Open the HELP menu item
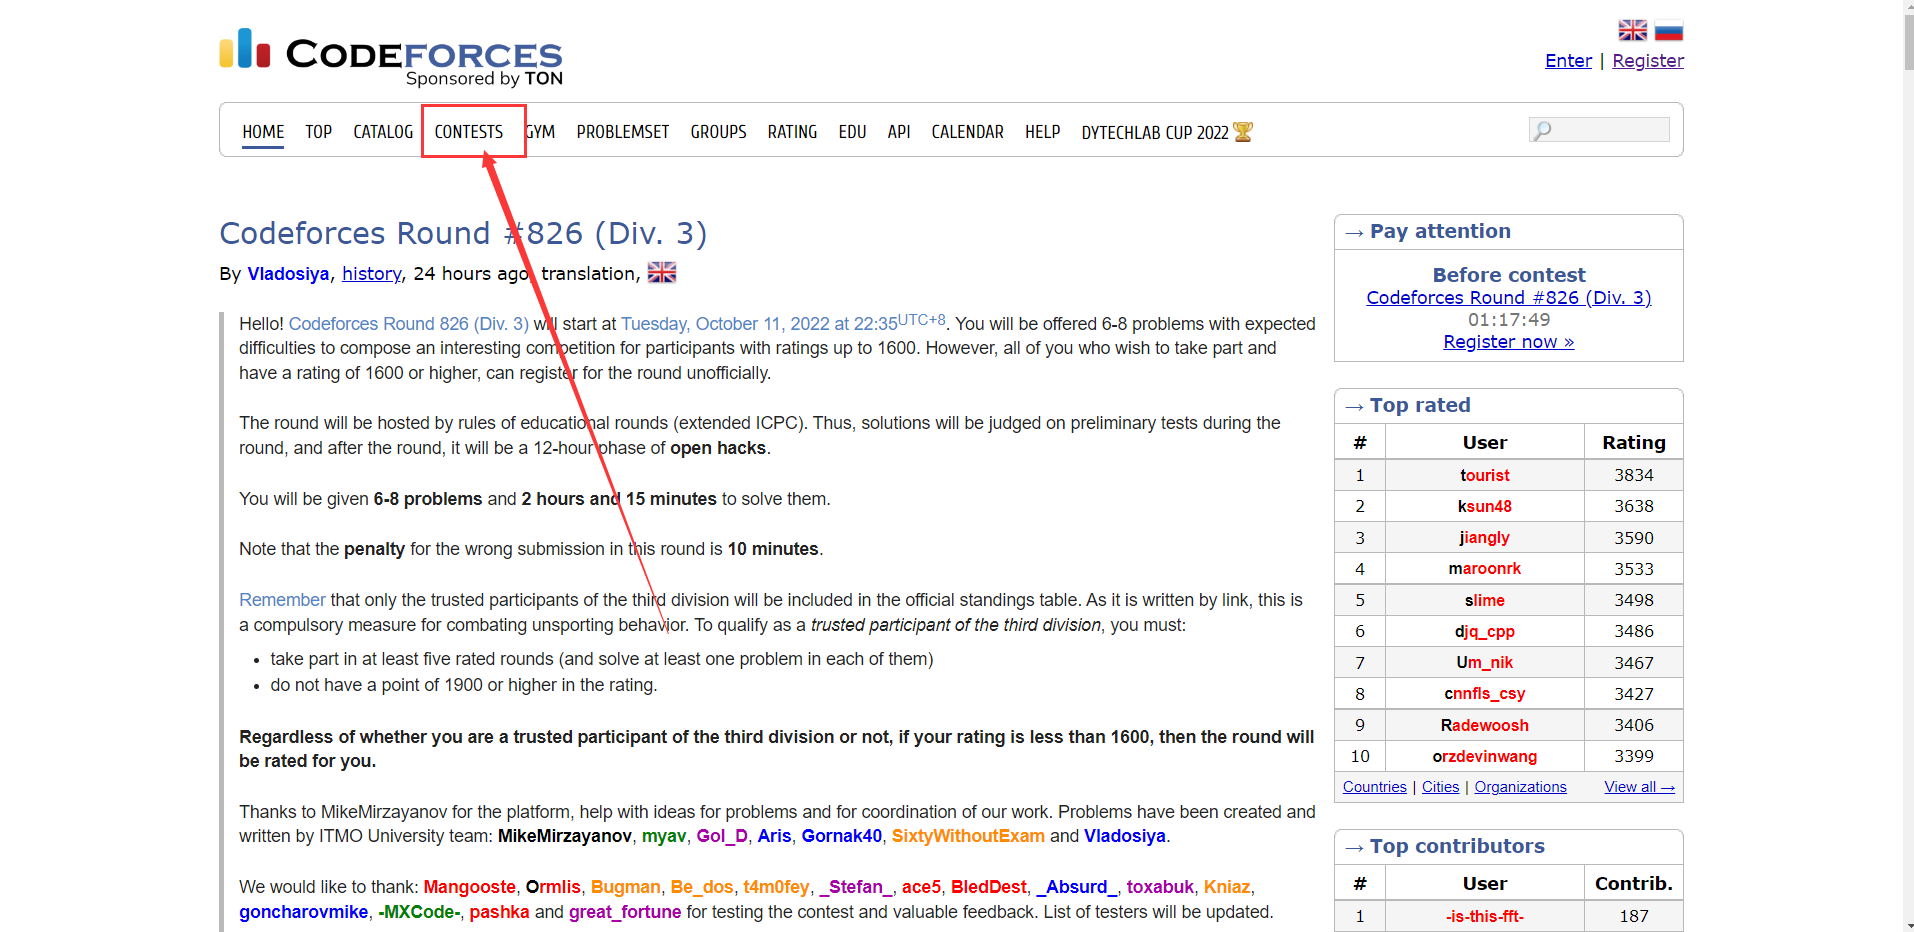 coord(1042,132)
